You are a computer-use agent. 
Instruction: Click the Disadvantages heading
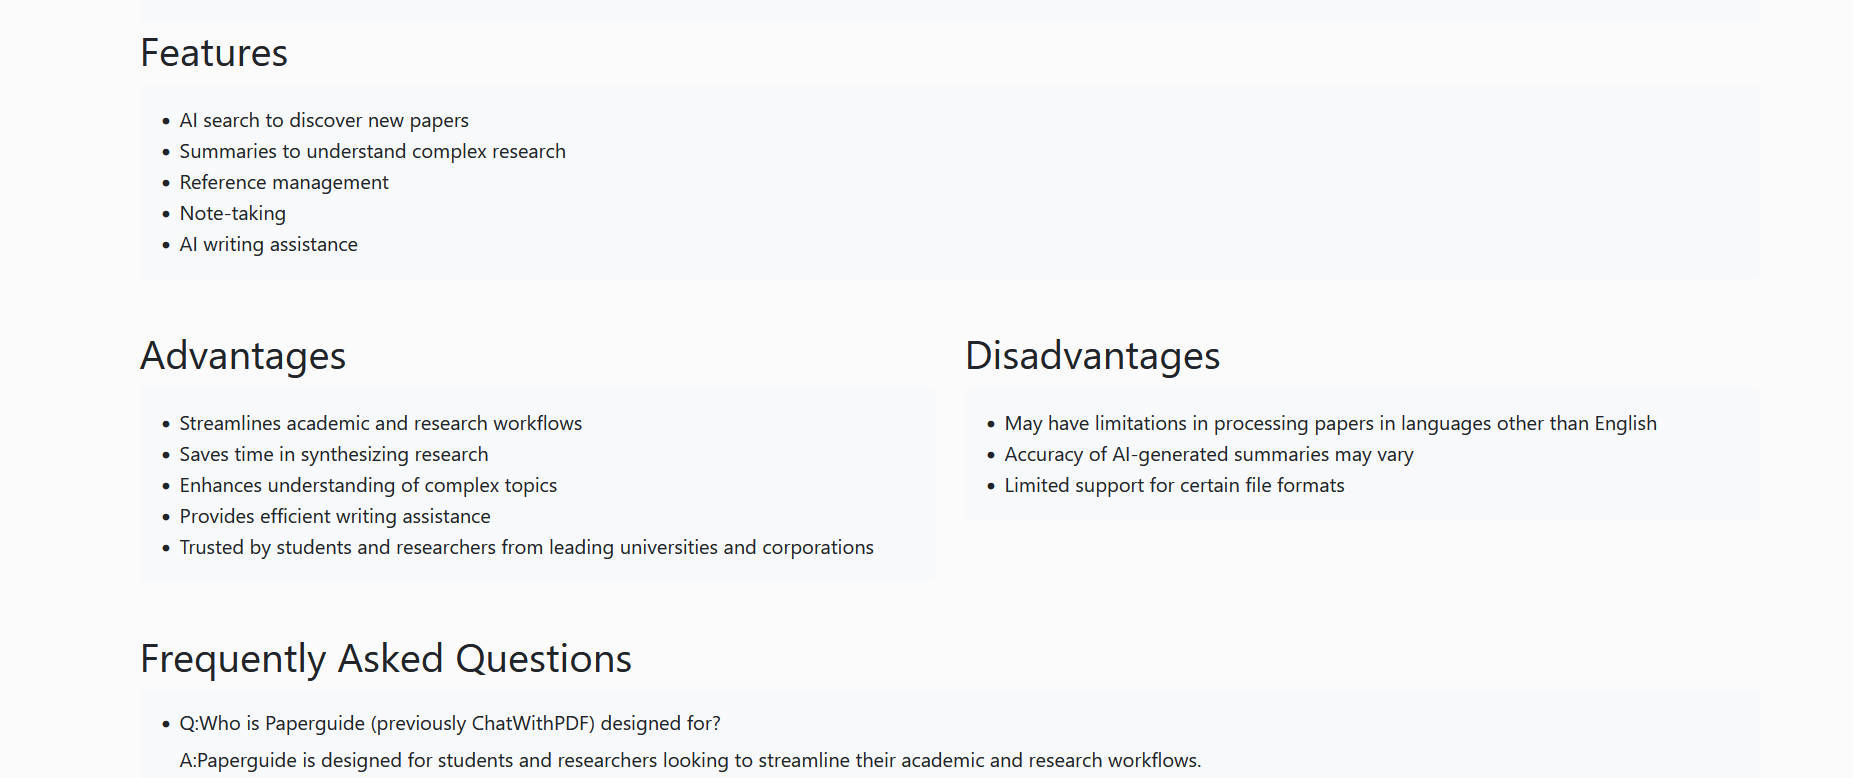(1092, 356)
